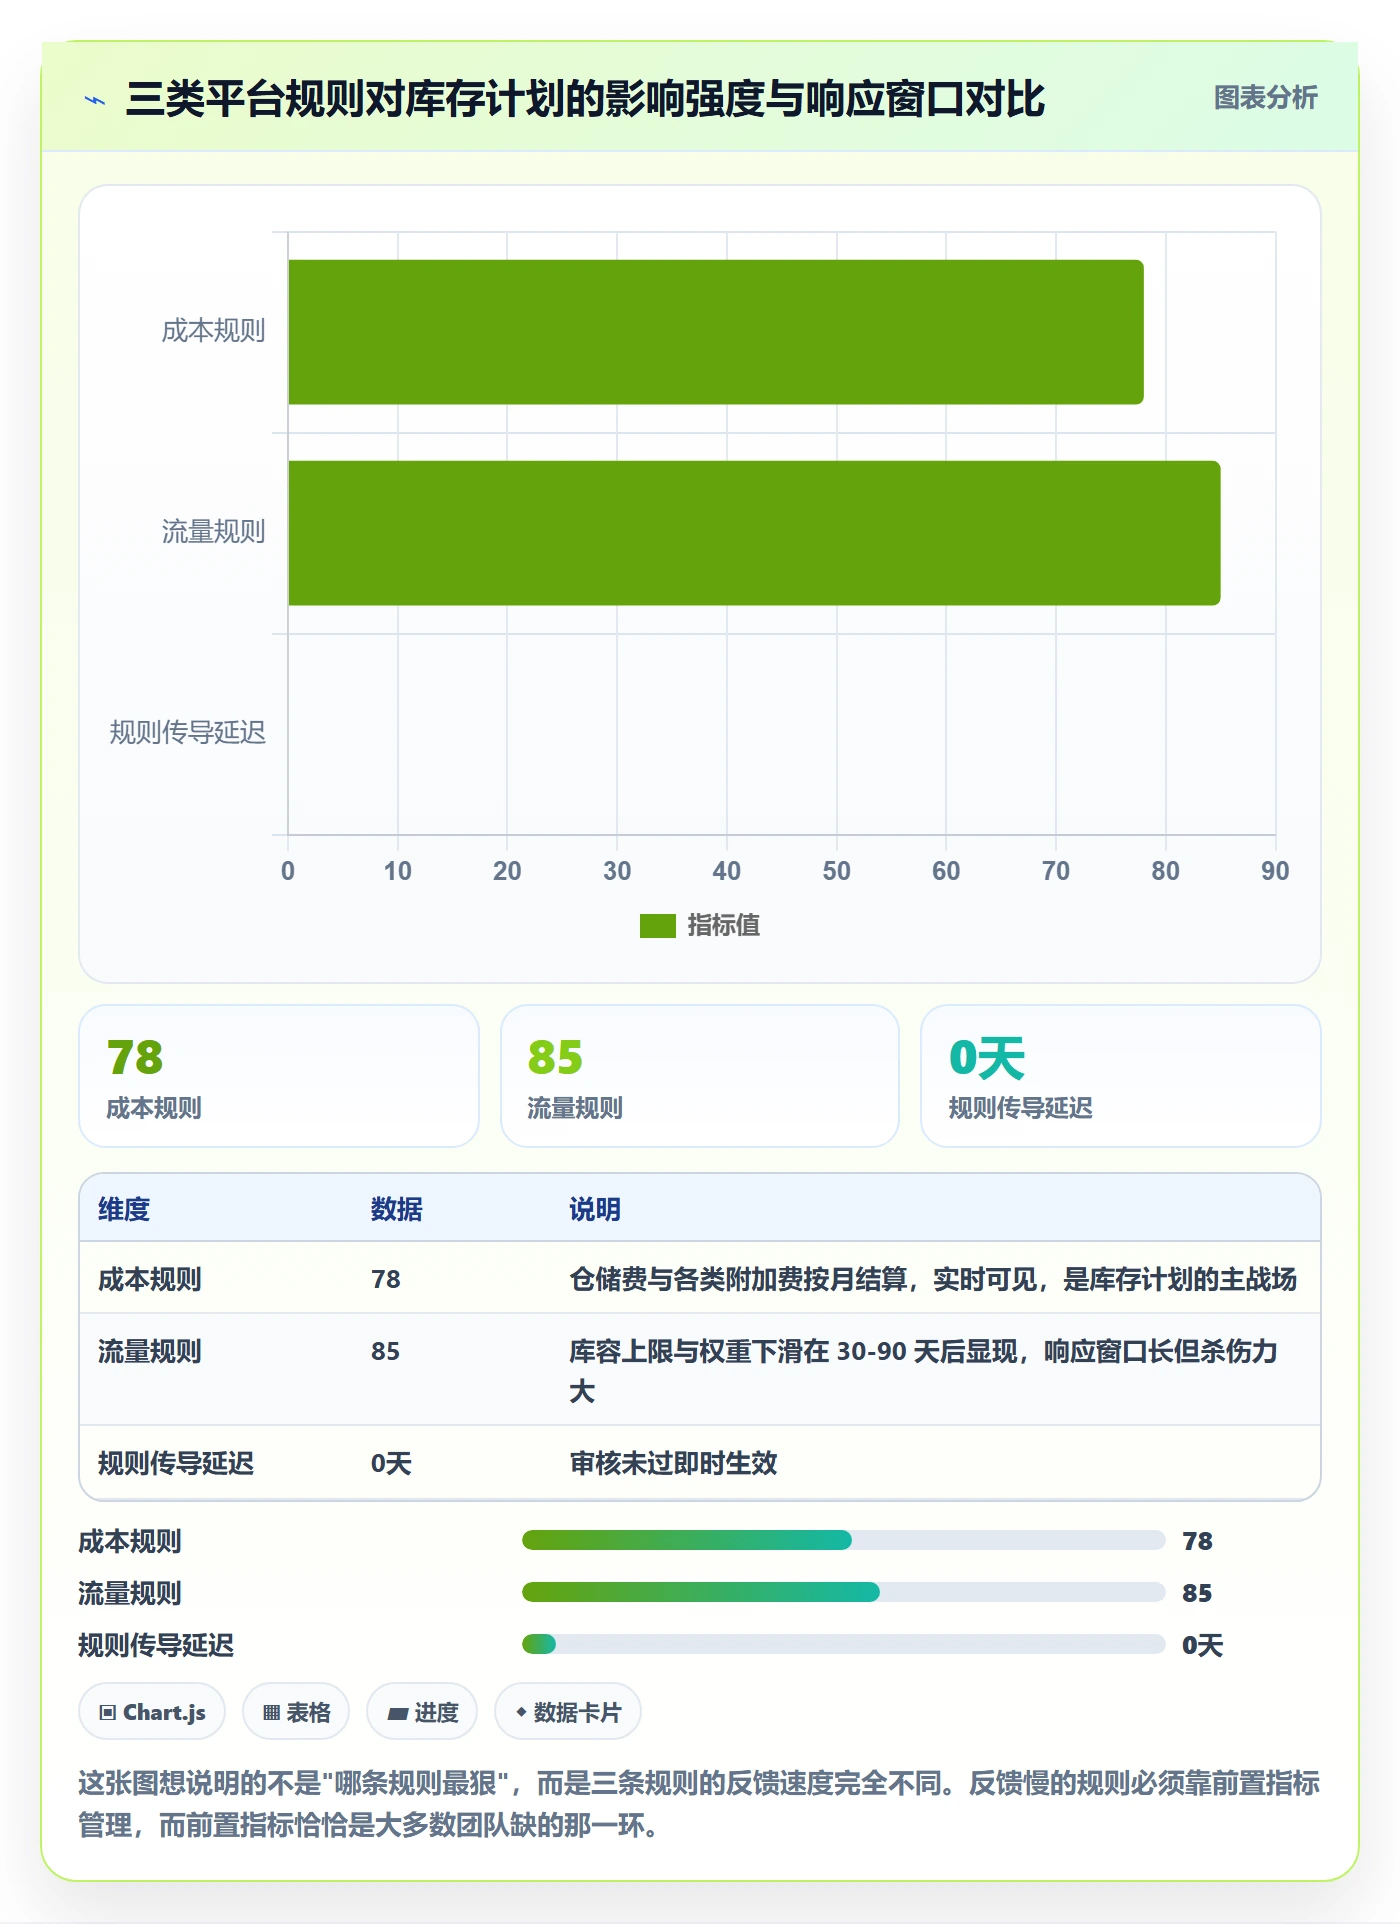Select the footer paragraph starting with 这张图想说明的

tap(699, 1804)
